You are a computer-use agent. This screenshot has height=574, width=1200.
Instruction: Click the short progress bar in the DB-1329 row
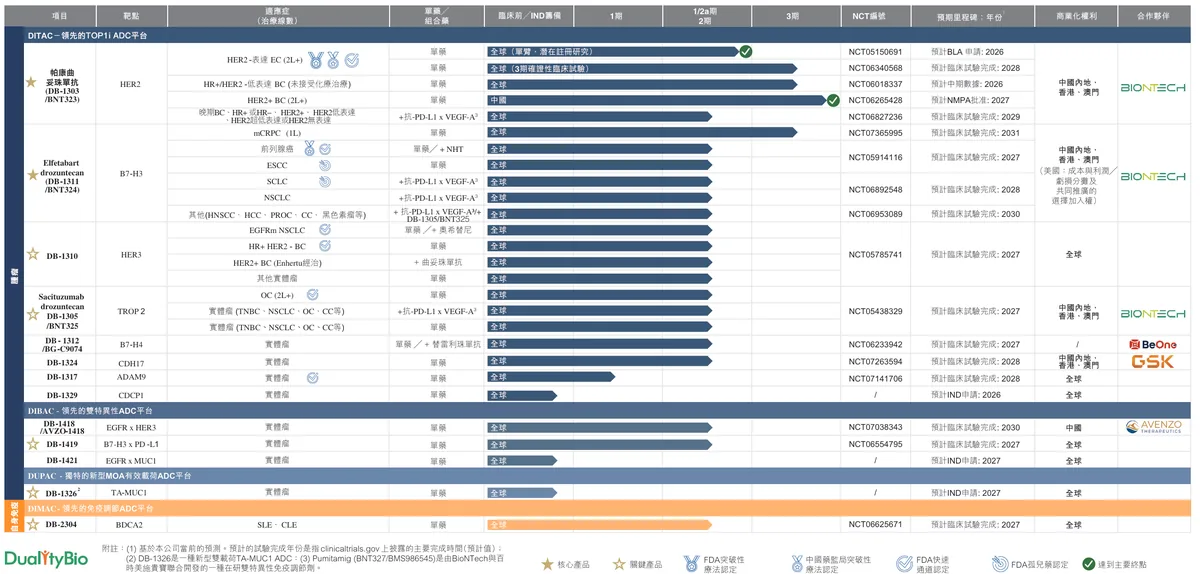pyautogui.click(x=520, y=395)
